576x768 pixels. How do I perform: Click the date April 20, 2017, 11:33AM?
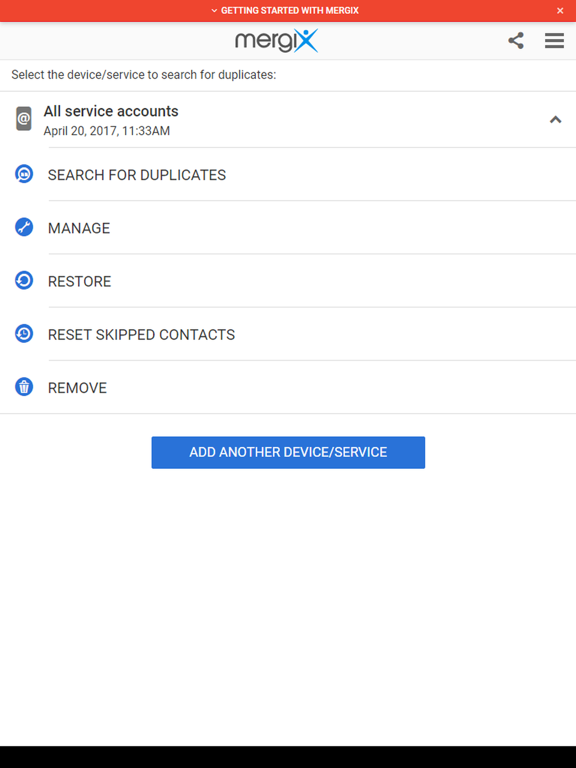pyautogui.click(x=107, y=131)
